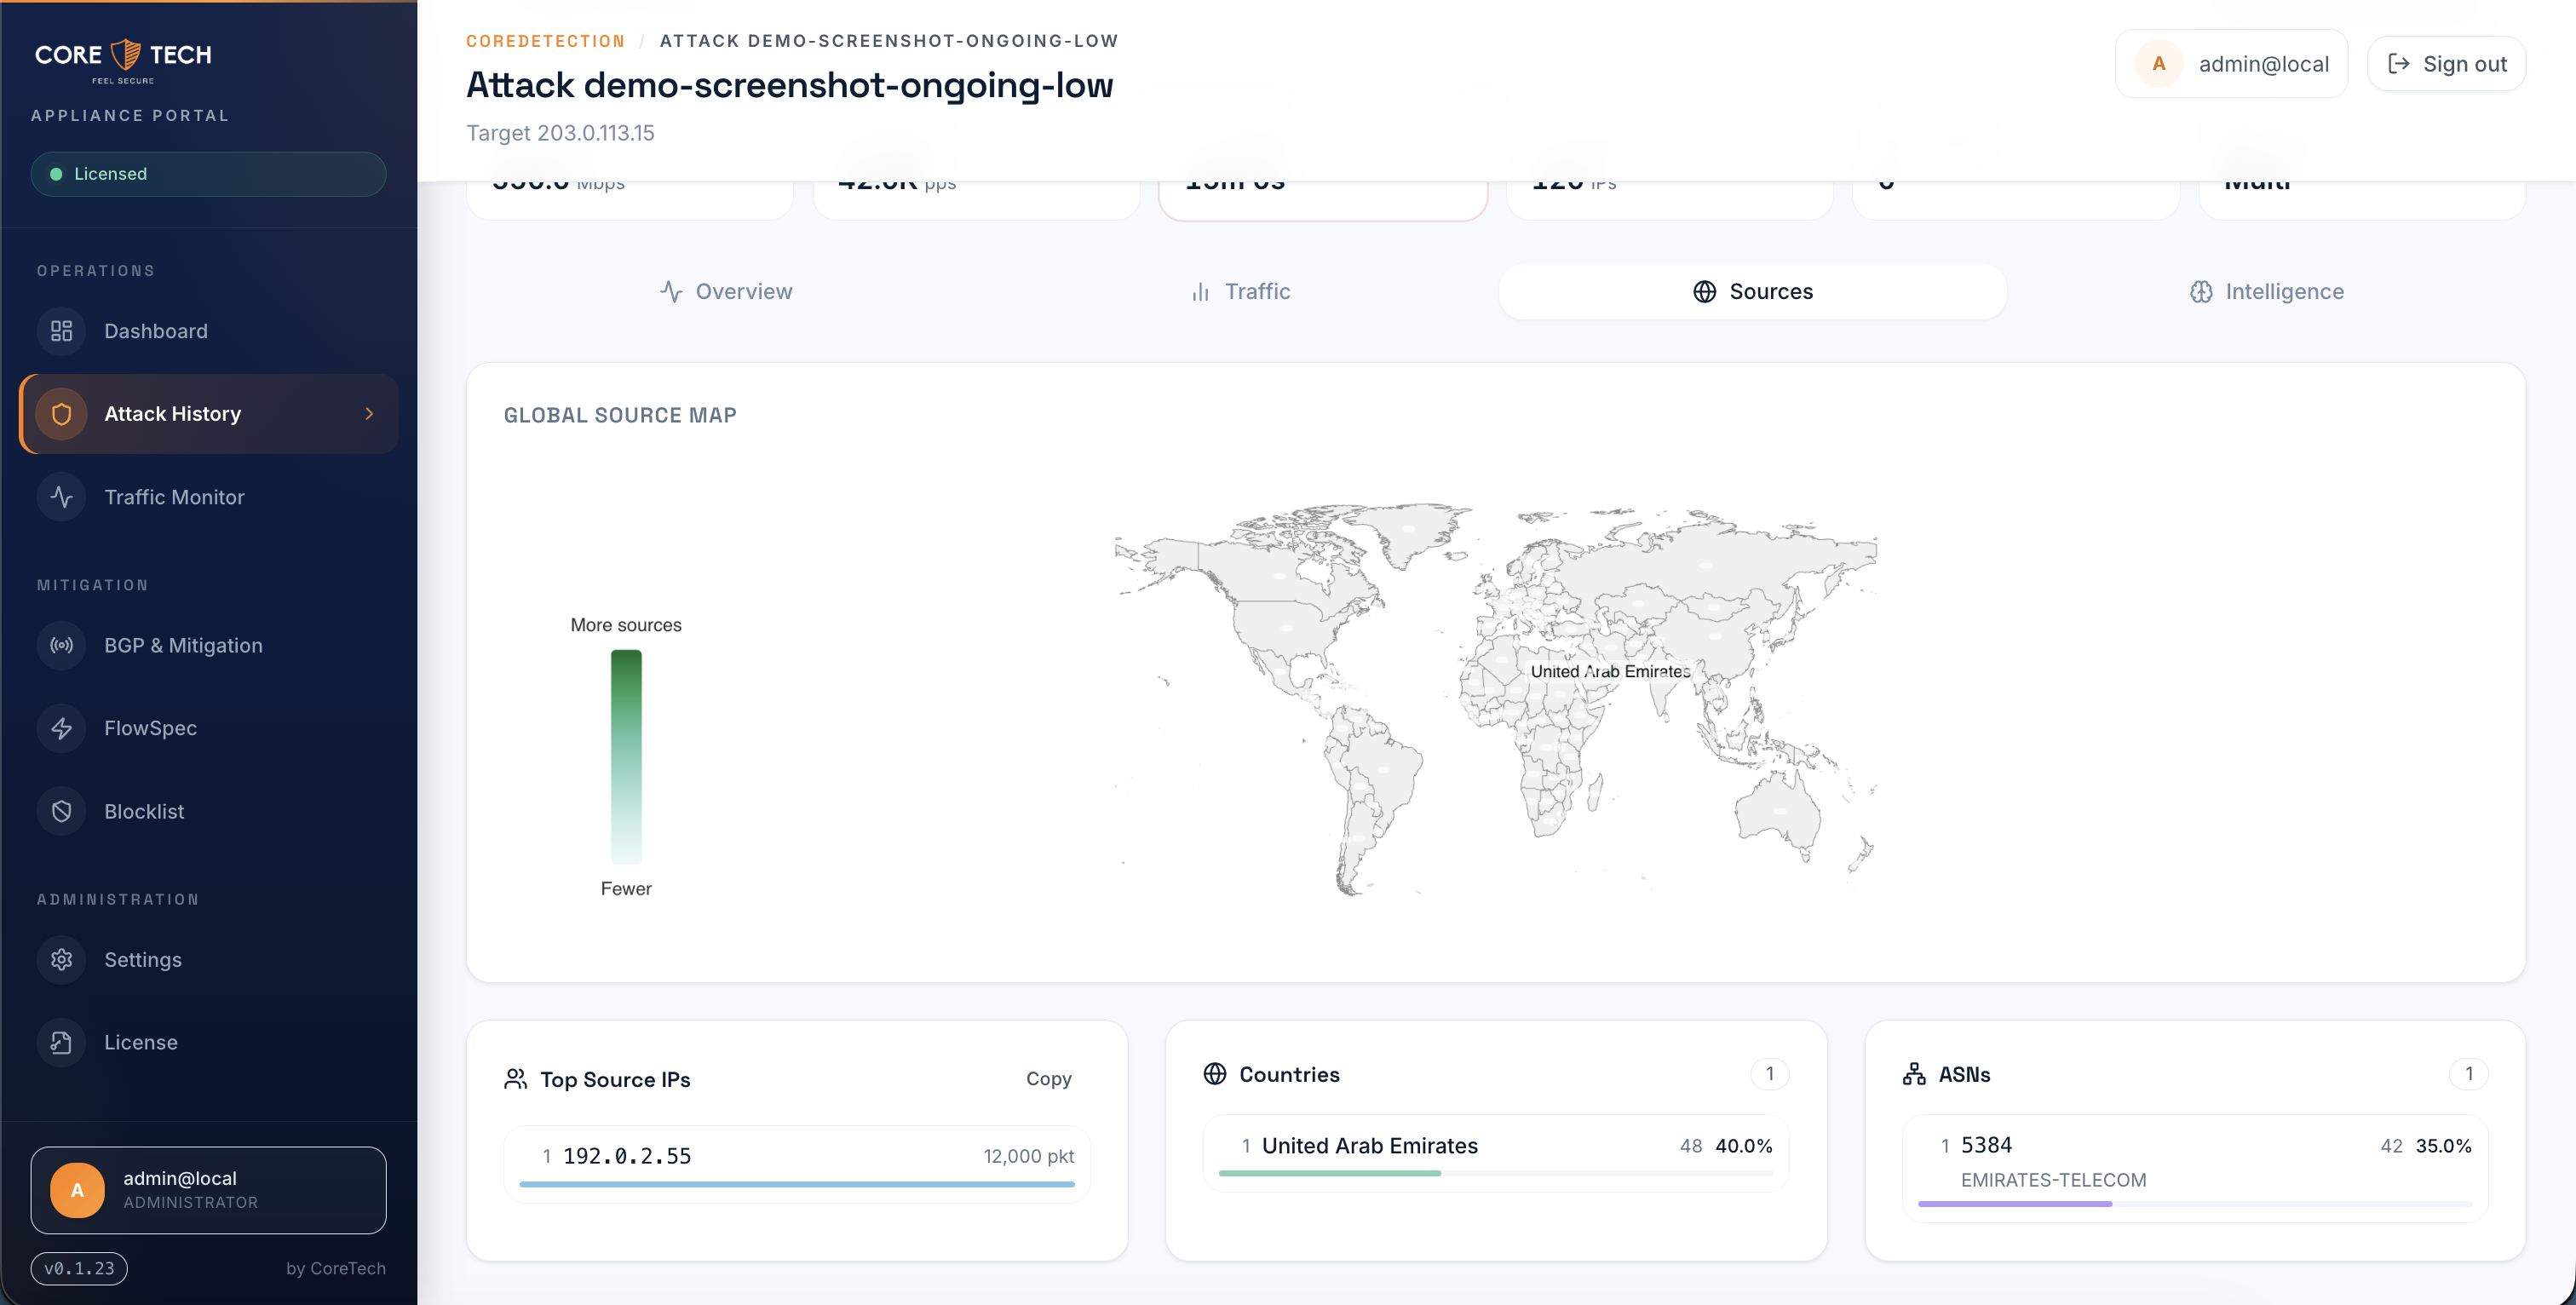Select the United Arab Emirates country row
This screenshot has height=1305, width=2576.
coord(1496,1153)
